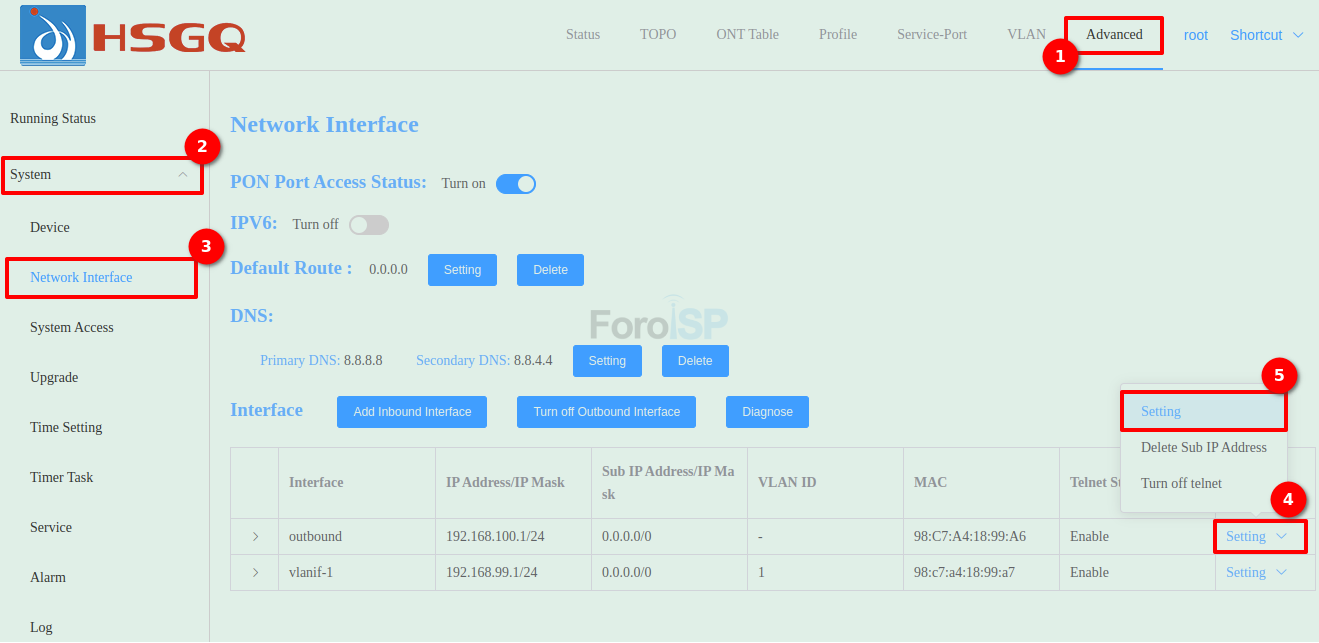
Task: Click Add Inbound Interface button
Action: pos(412,412)
